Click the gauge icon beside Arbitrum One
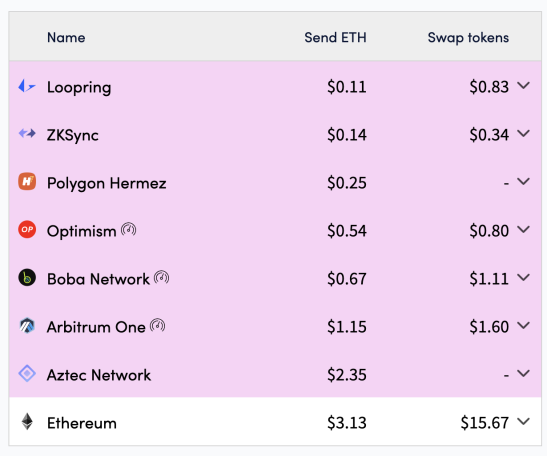This screenshot has height=456, width=547. 157,326
